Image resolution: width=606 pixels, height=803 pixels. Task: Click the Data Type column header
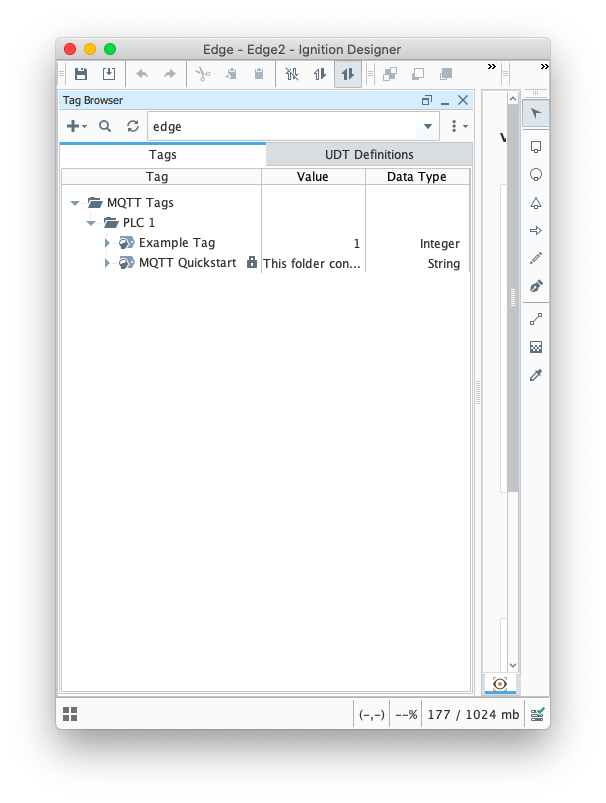click(417, 177)
